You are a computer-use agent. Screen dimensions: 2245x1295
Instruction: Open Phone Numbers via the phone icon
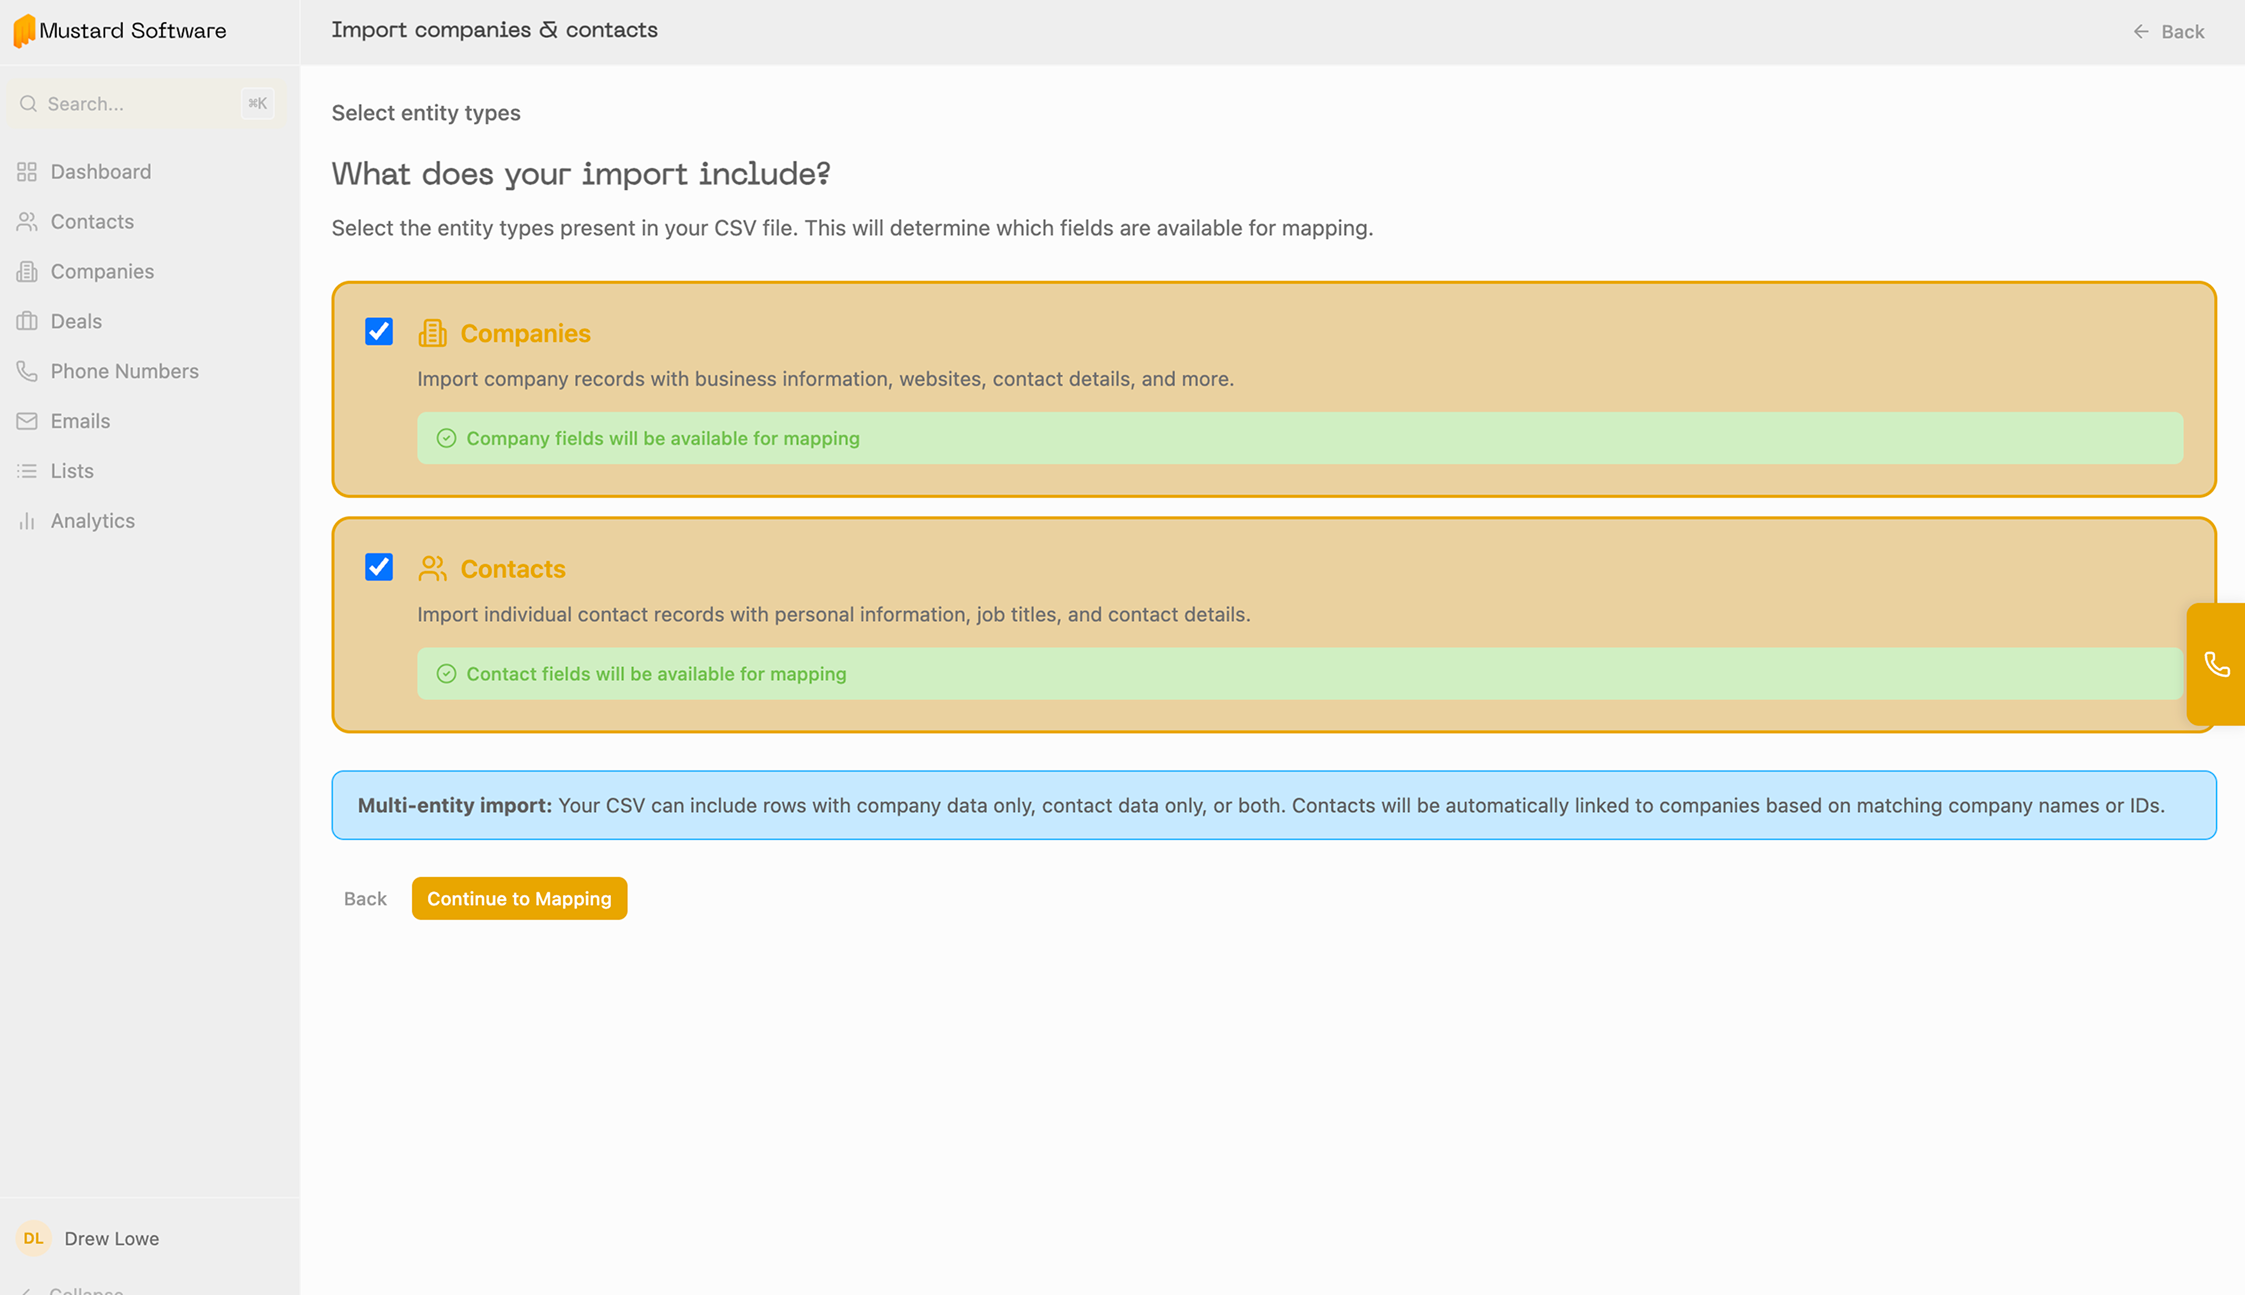(27, 371)
